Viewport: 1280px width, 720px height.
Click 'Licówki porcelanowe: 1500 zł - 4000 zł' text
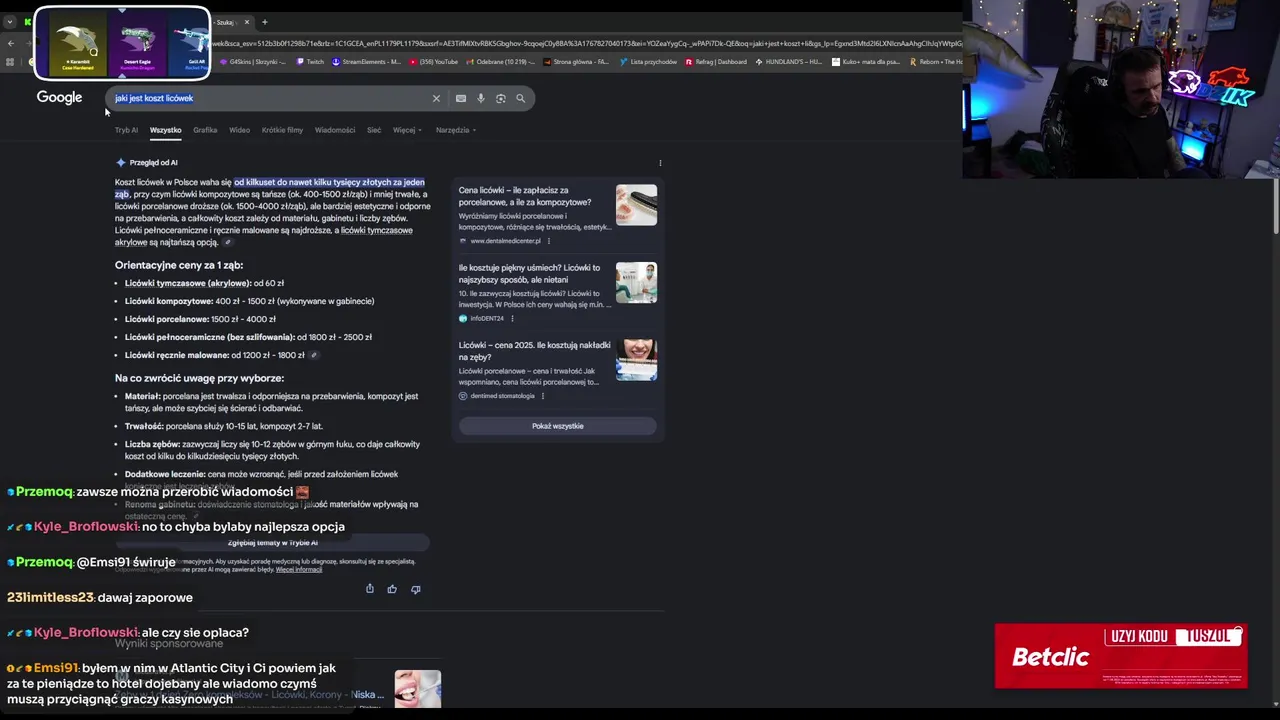pos(200,319)
